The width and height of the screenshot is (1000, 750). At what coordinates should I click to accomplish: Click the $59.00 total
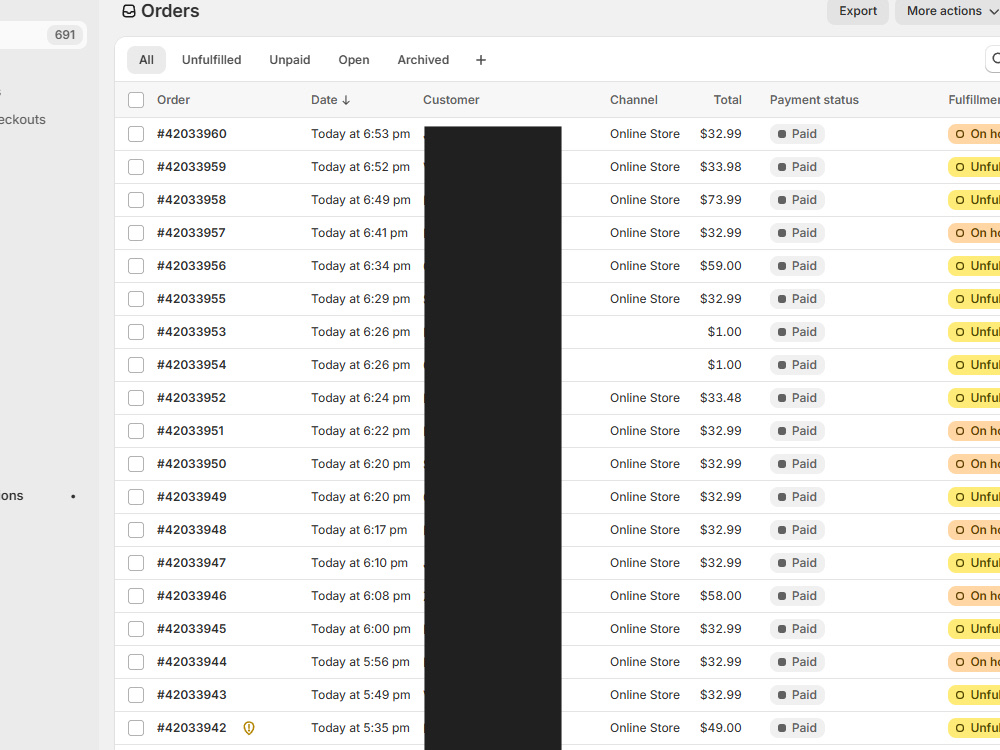point(721,266)
